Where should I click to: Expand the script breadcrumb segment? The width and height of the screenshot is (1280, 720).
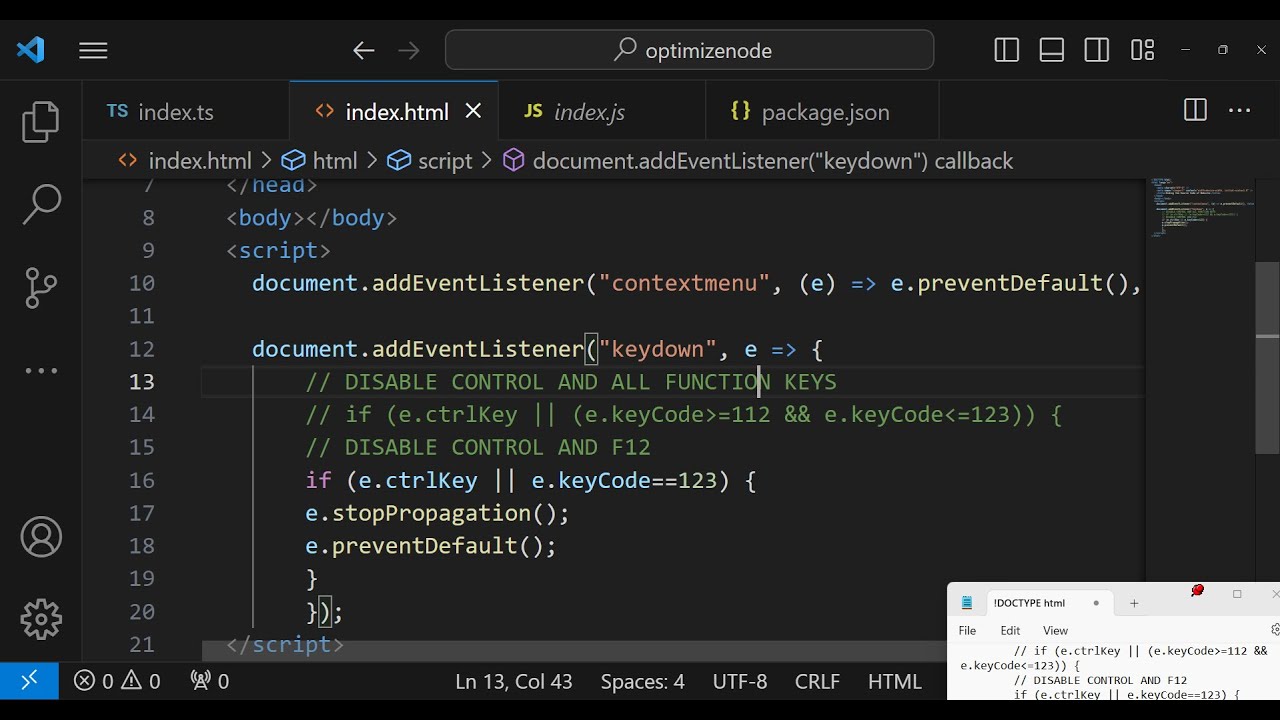pyautogui.click(x=444, y=161)
